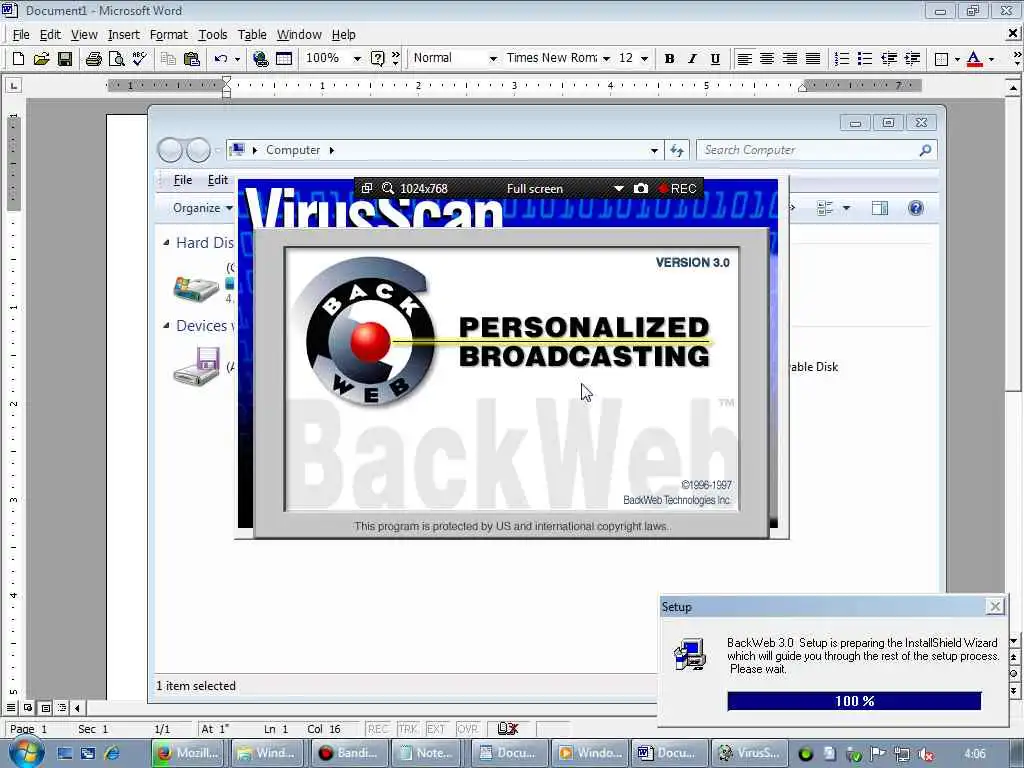Viewport: 1024px width, 768px height.
Task: Click the Explorer refresh arrows button
Action: (x=677, y=150)
